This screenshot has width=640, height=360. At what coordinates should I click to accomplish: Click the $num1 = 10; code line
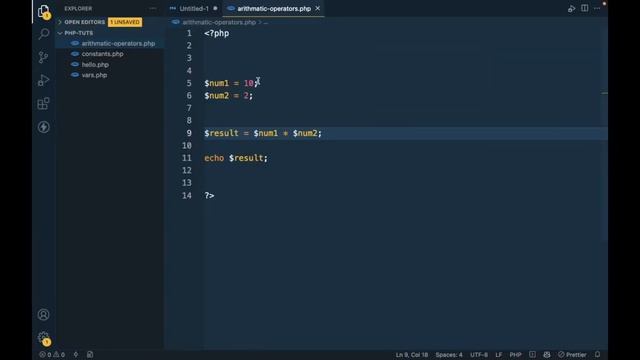coord(231,83)
